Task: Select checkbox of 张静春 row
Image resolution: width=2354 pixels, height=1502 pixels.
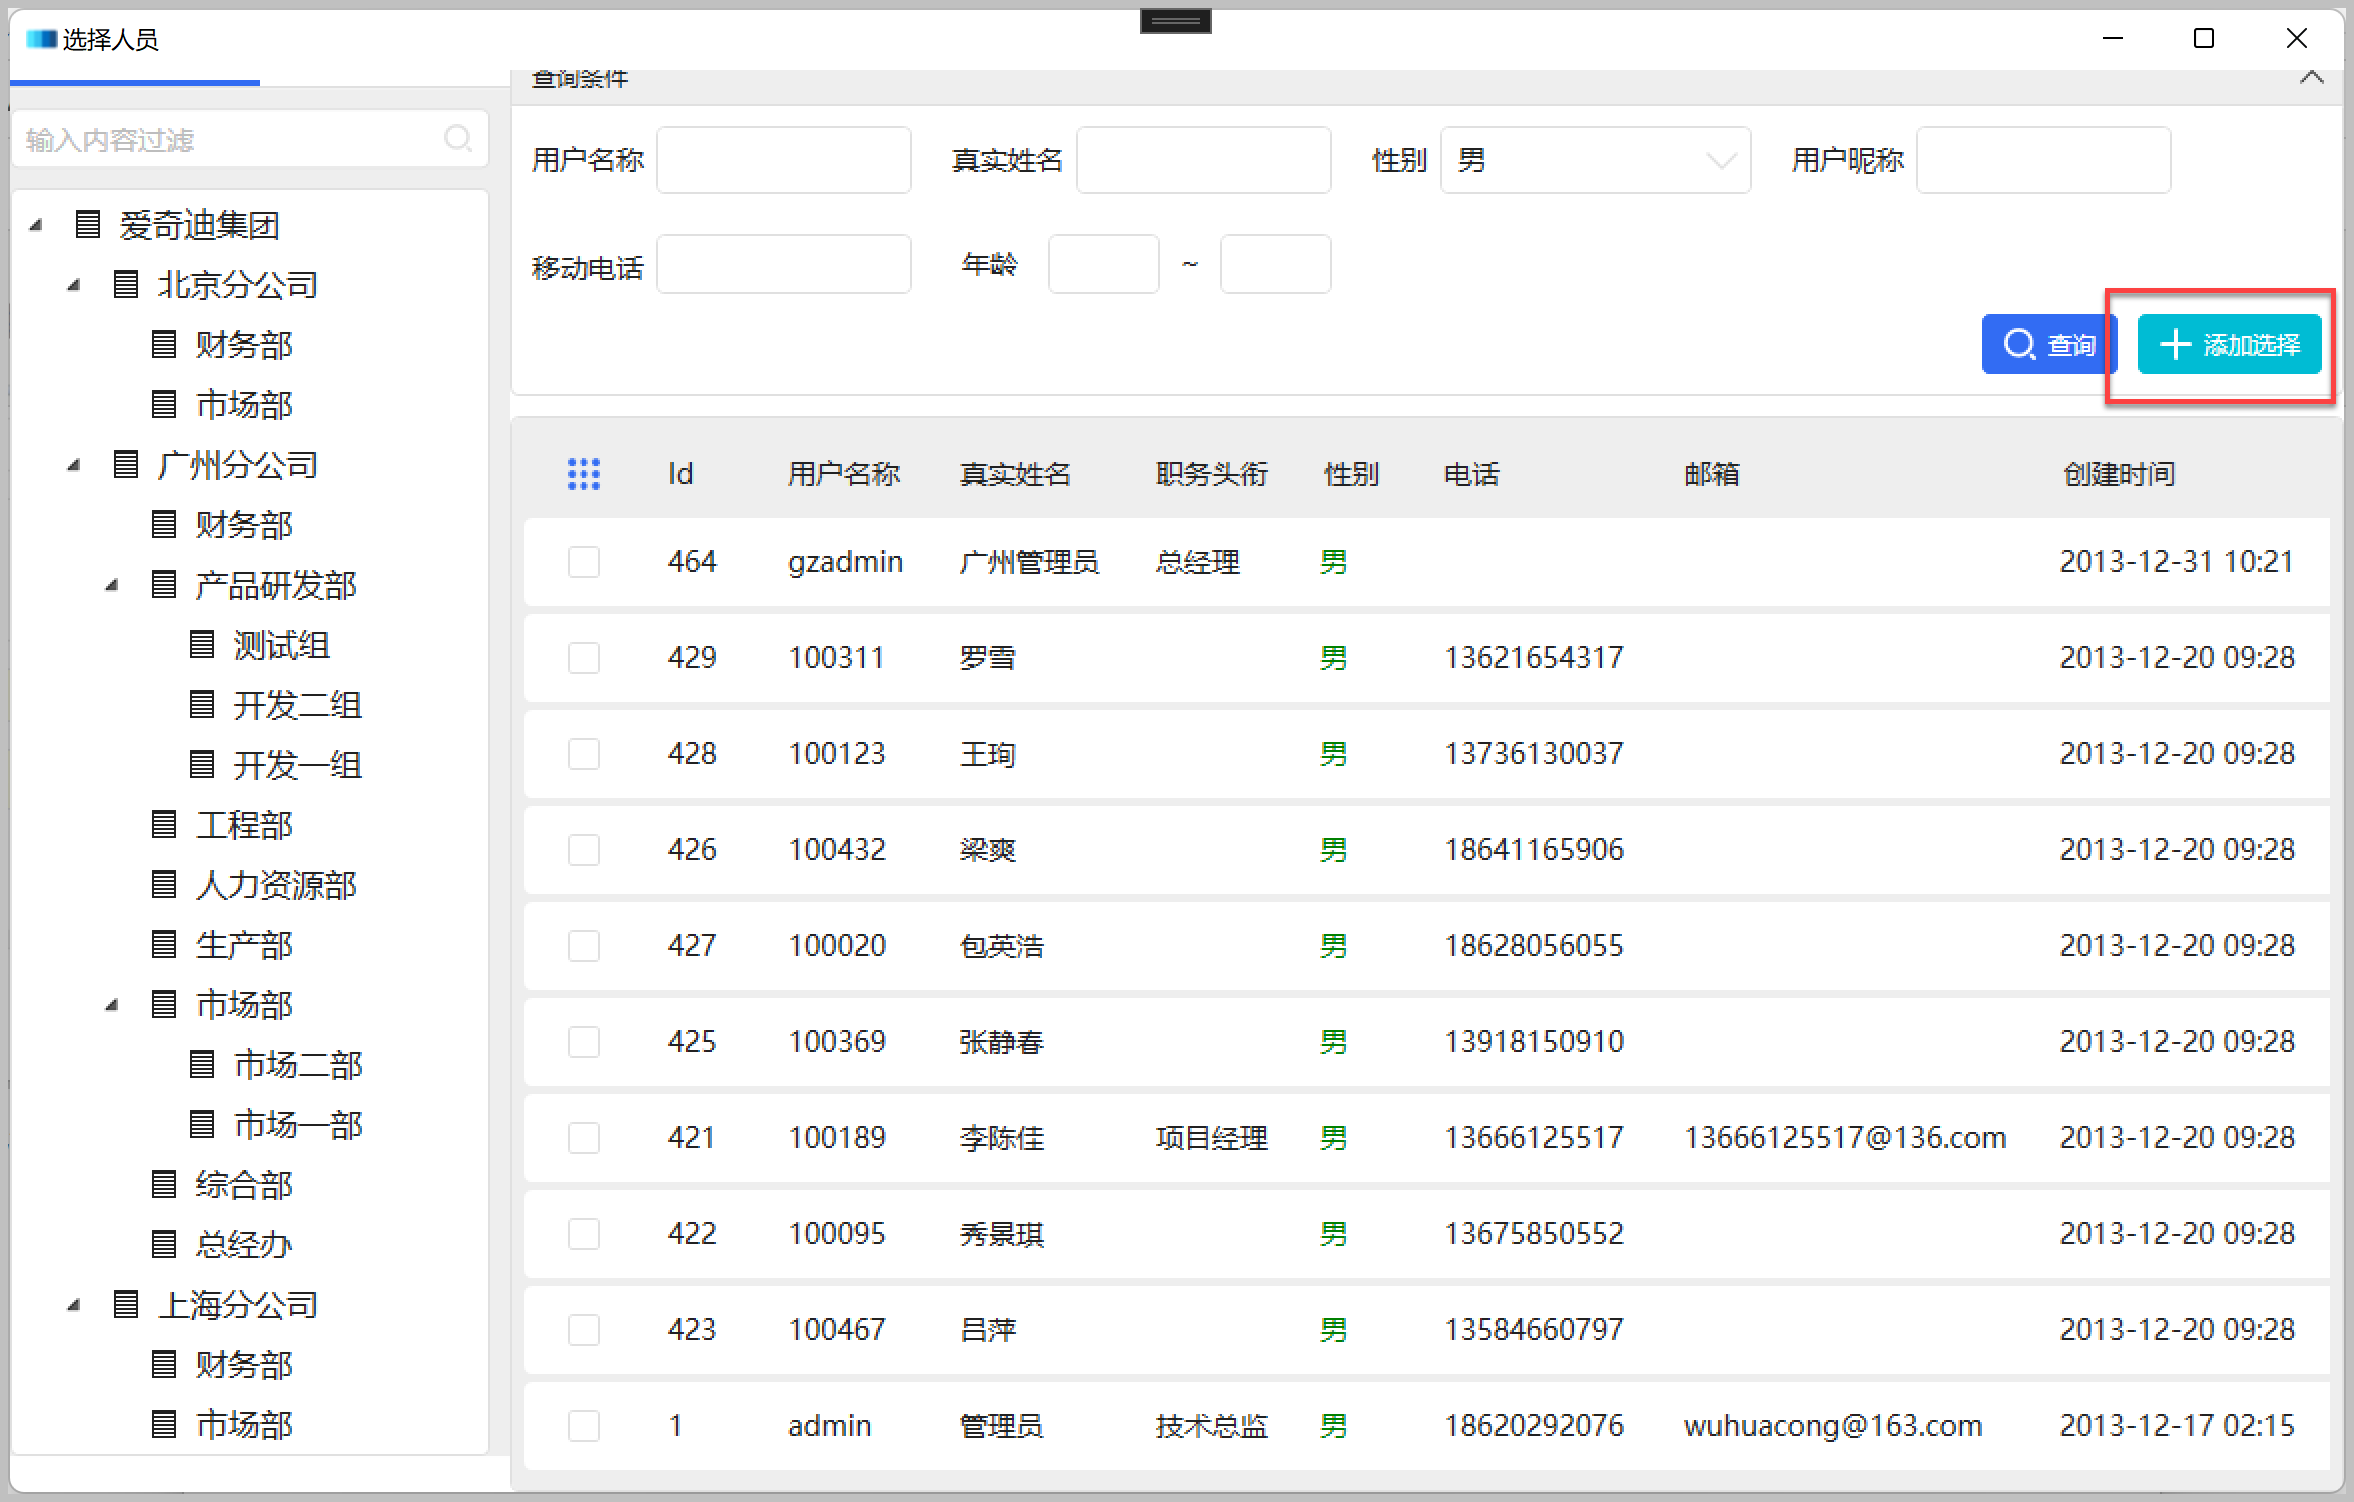Action: point(584,1042)
